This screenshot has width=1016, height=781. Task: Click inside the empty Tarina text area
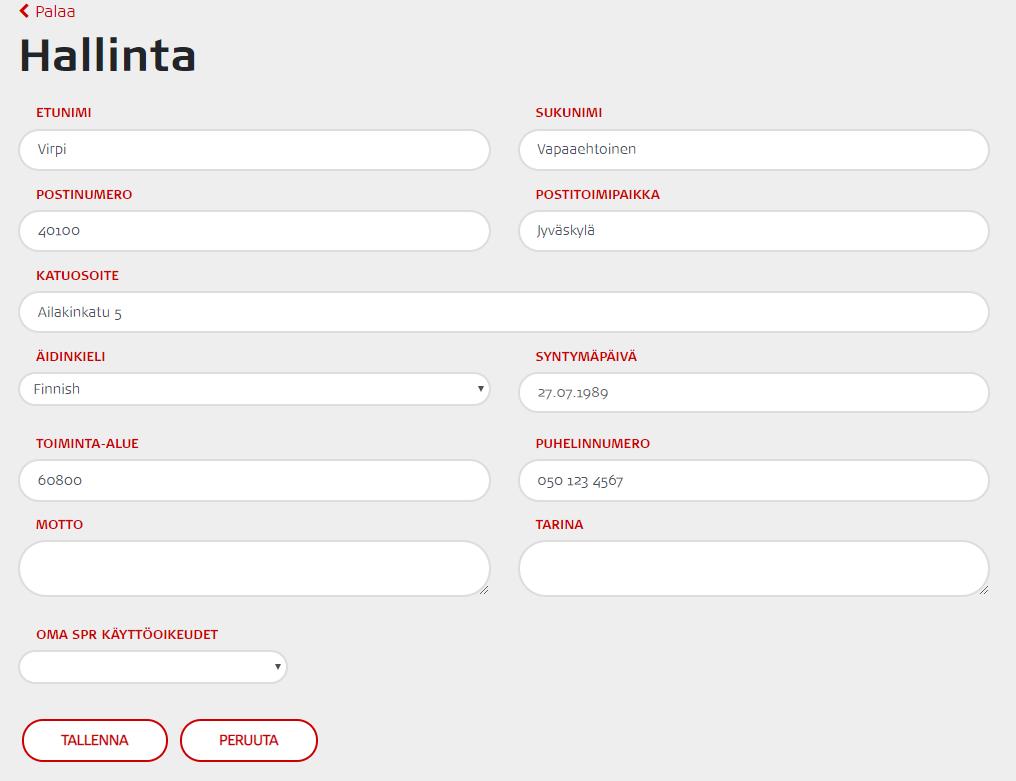pyautogui.click(x=754, y=568)
